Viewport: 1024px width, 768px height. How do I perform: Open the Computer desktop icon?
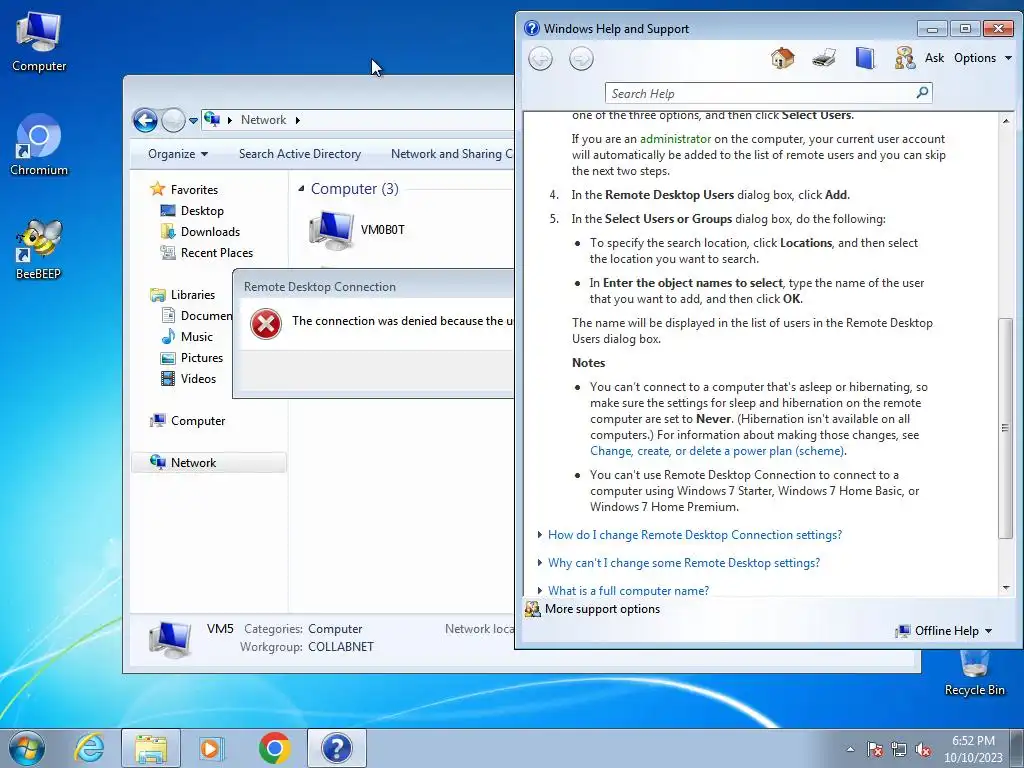pos(39,42)
